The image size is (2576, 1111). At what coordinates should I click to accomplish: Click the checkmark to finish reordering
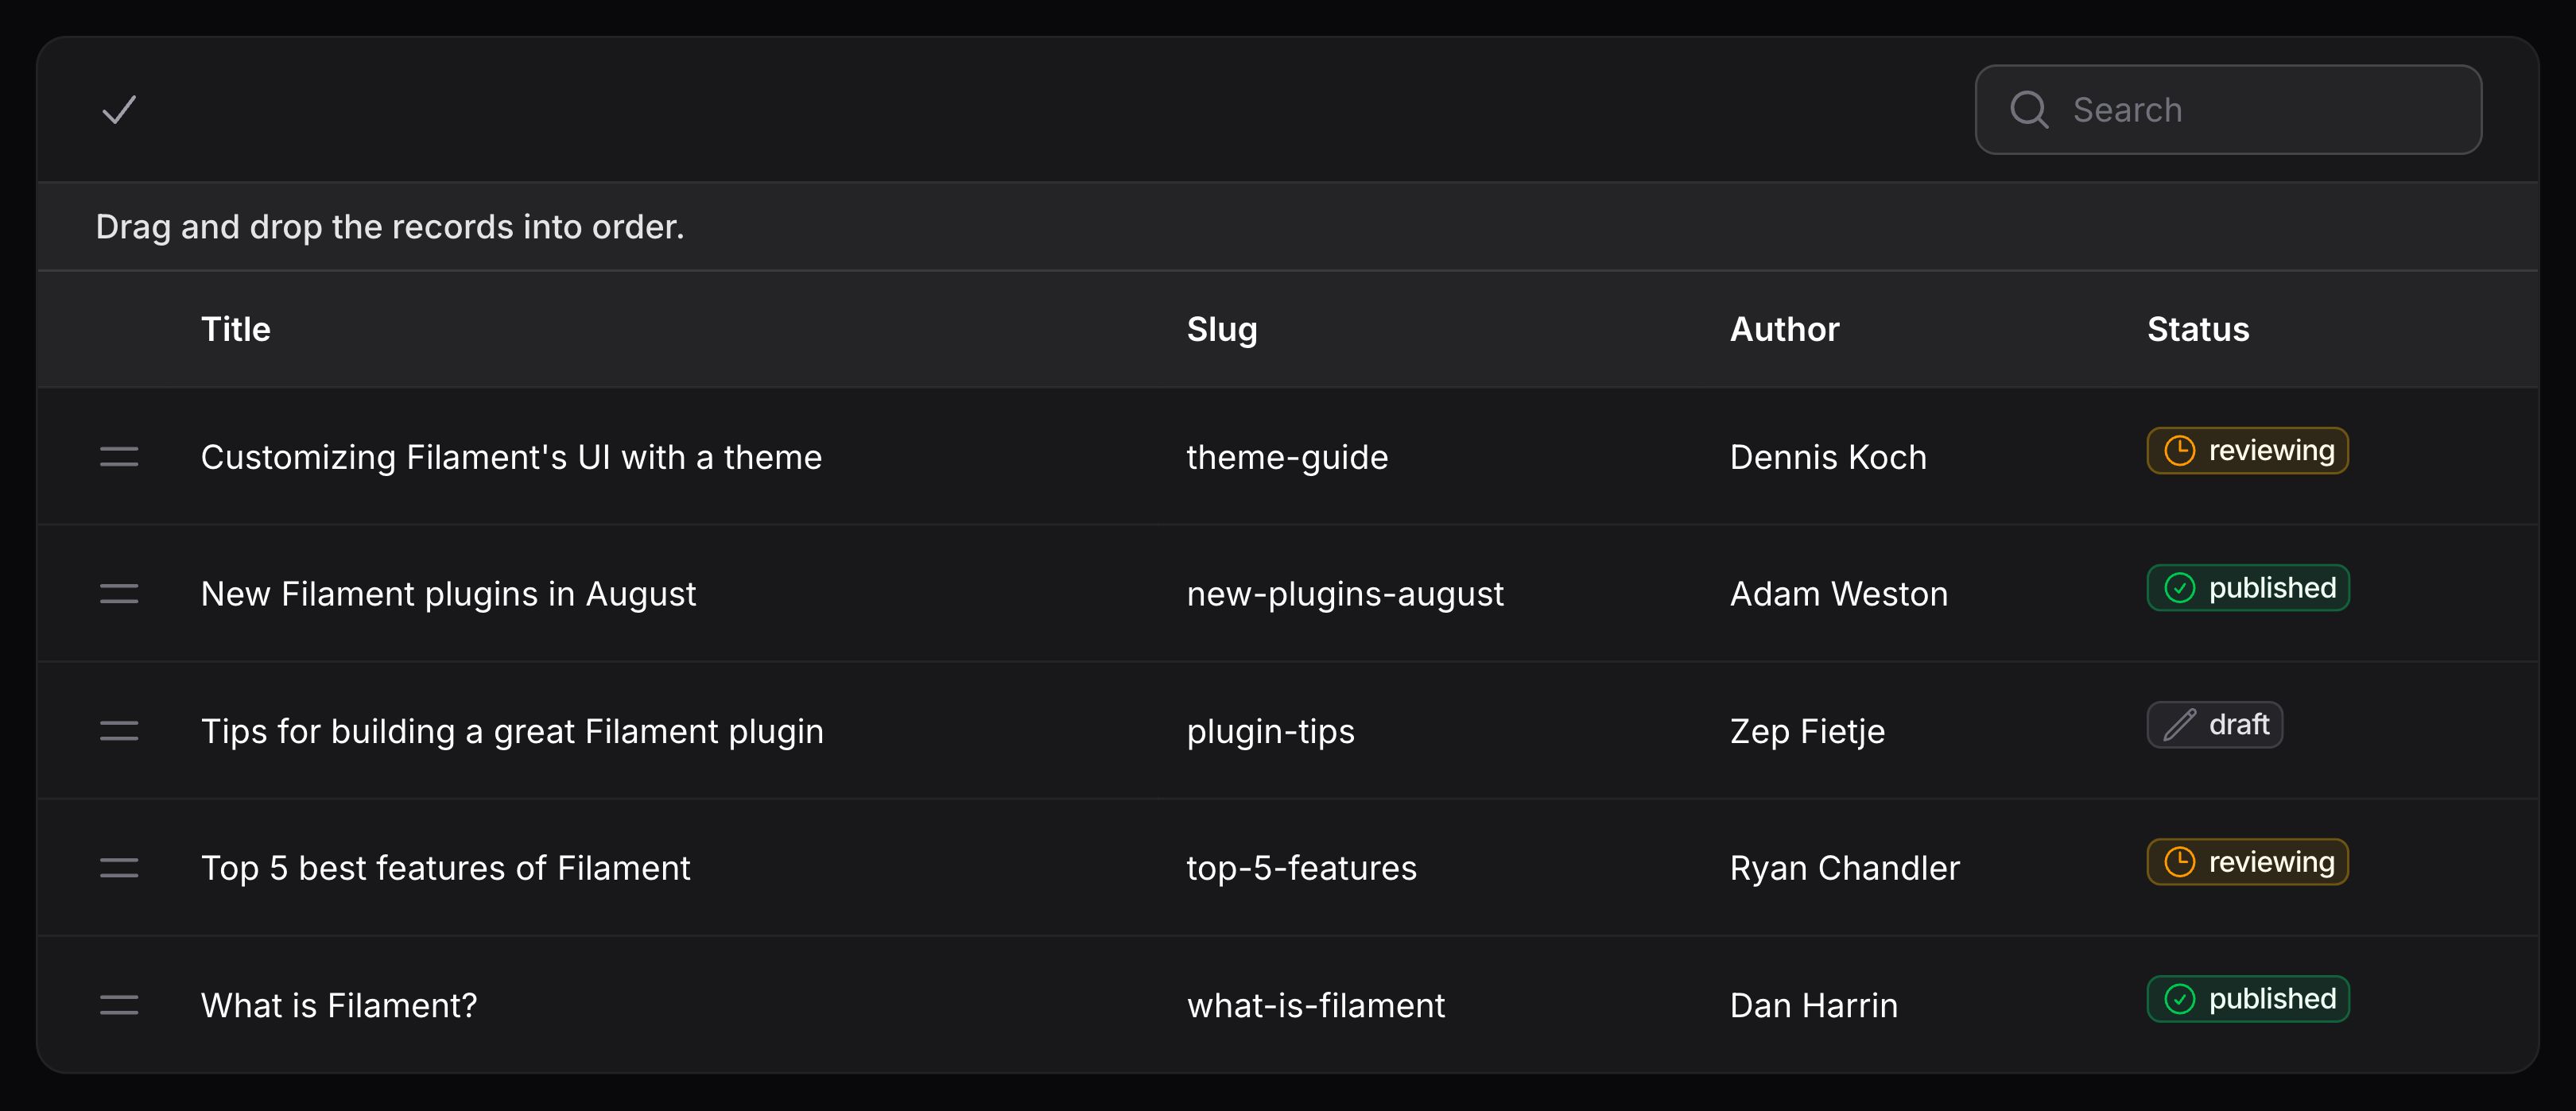click(119, 110)
